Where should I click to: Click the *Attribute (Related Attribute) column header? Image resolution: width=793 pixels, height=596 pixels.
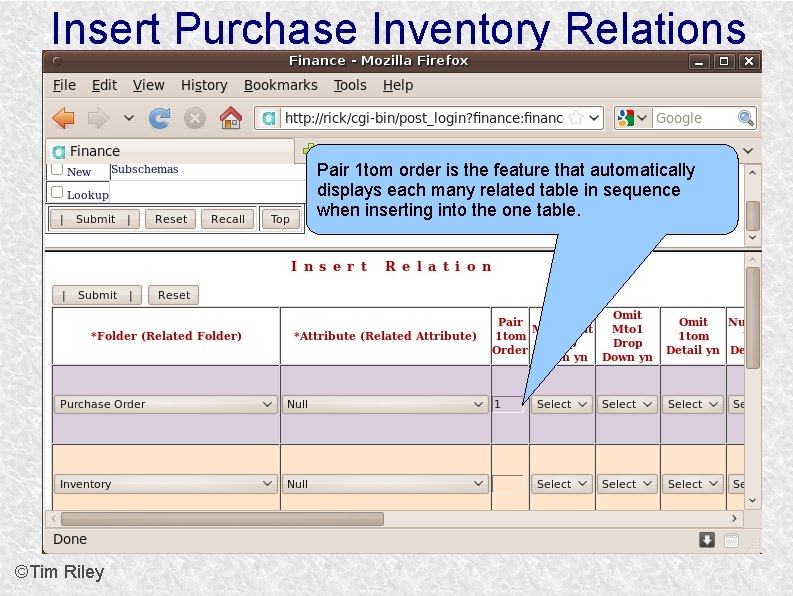385,336
